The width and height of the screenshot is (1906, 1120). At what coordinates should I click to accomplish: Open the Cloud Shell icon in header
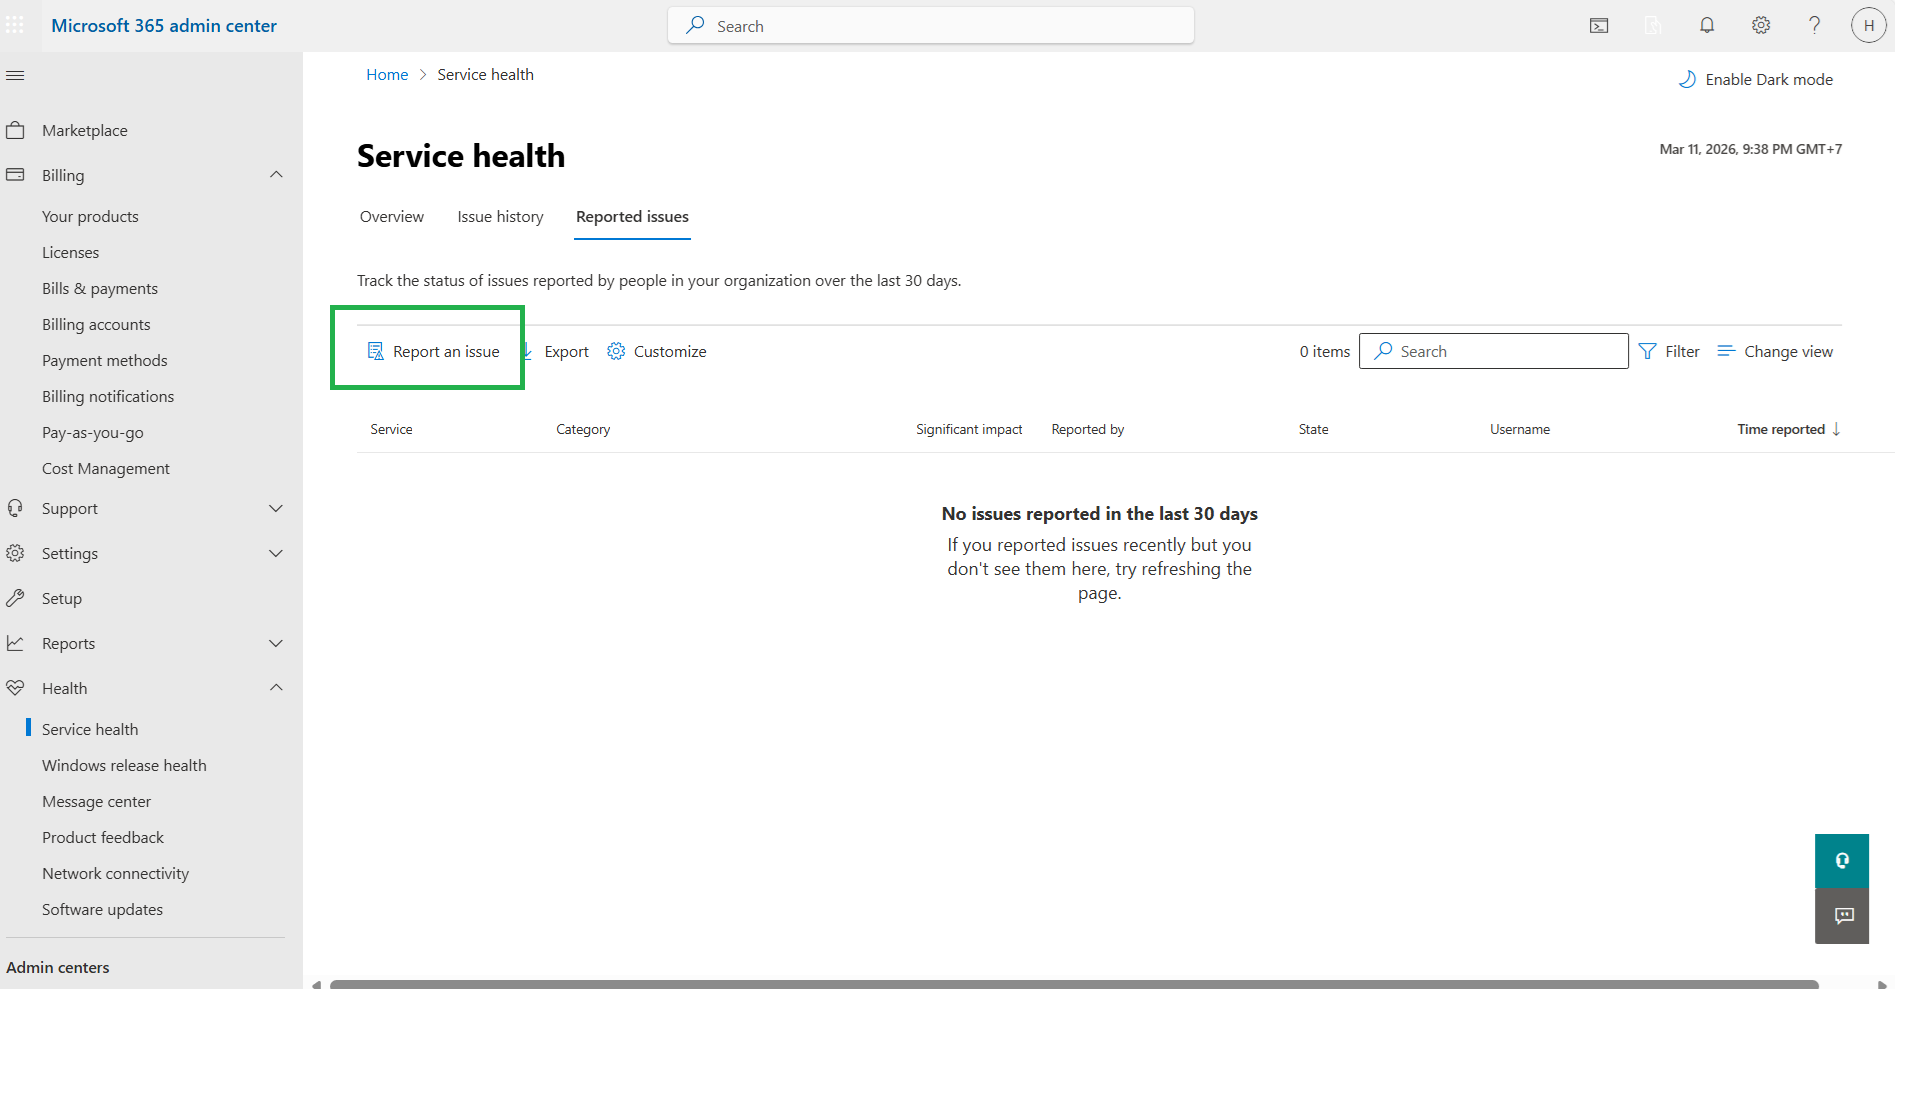[1599, 26]
